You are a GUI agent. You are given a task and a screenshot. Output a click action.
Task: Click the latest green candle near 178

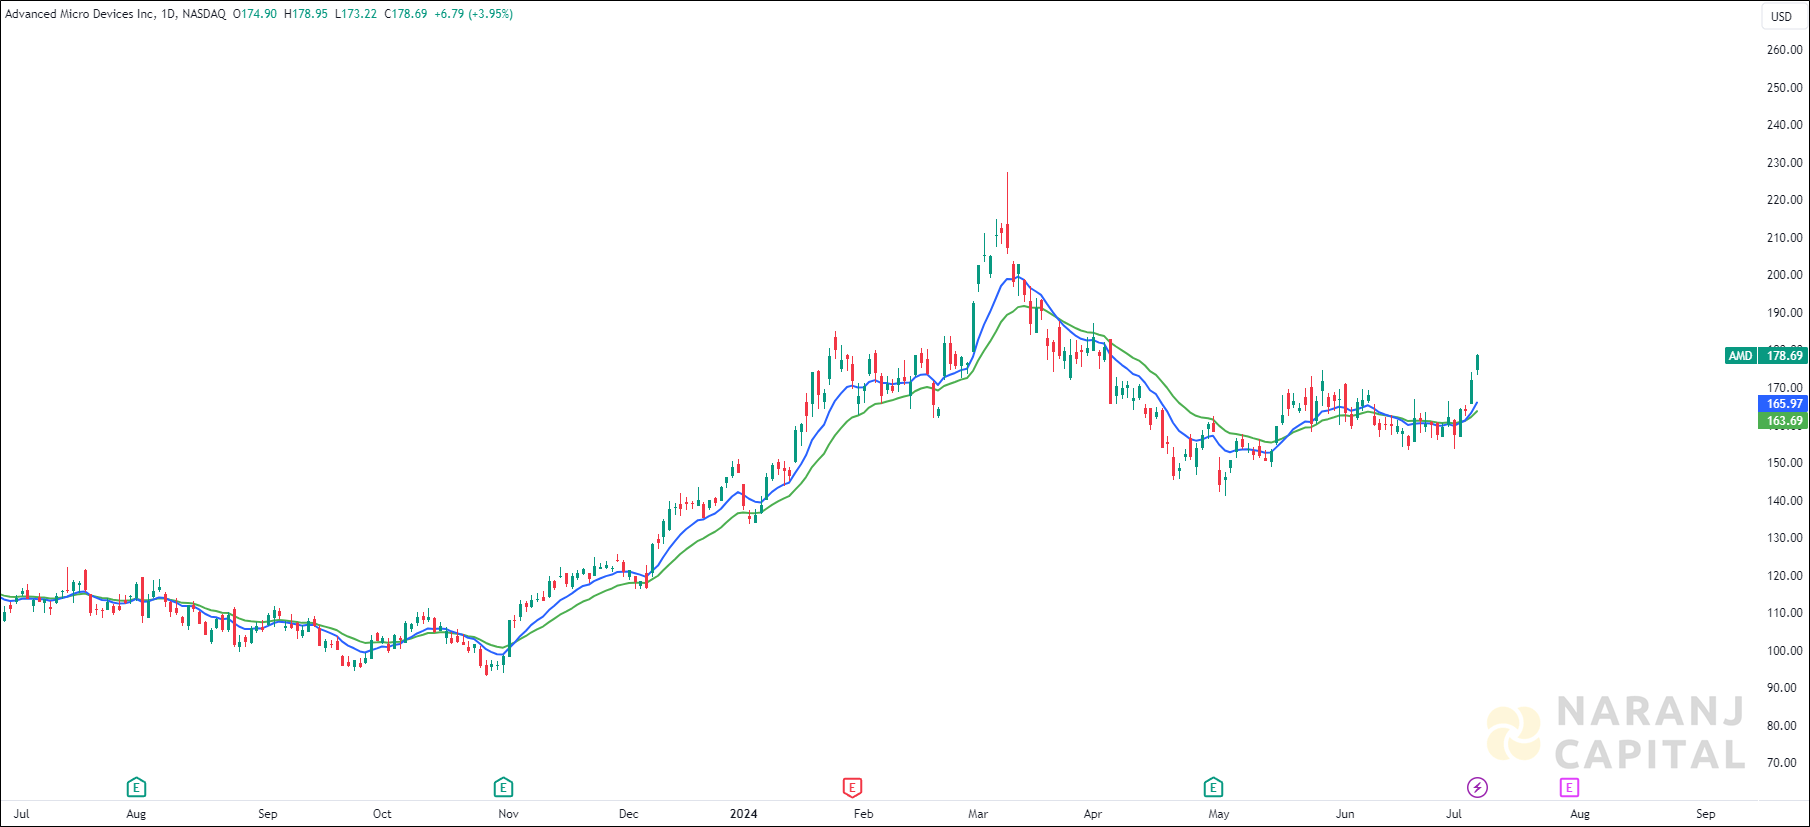tap(1477, 363)
